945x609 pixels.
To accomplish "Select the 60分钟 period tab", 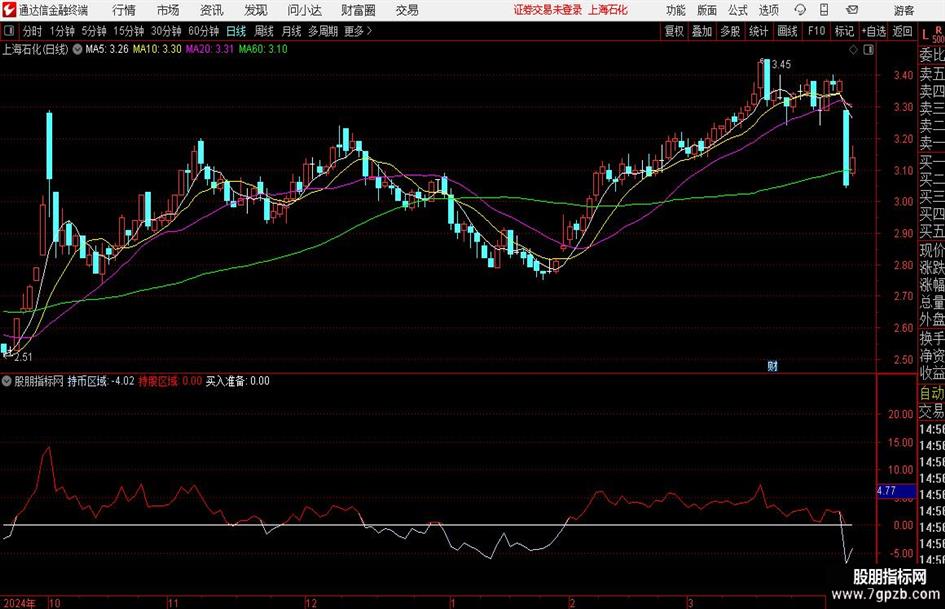I will [204, 31].
